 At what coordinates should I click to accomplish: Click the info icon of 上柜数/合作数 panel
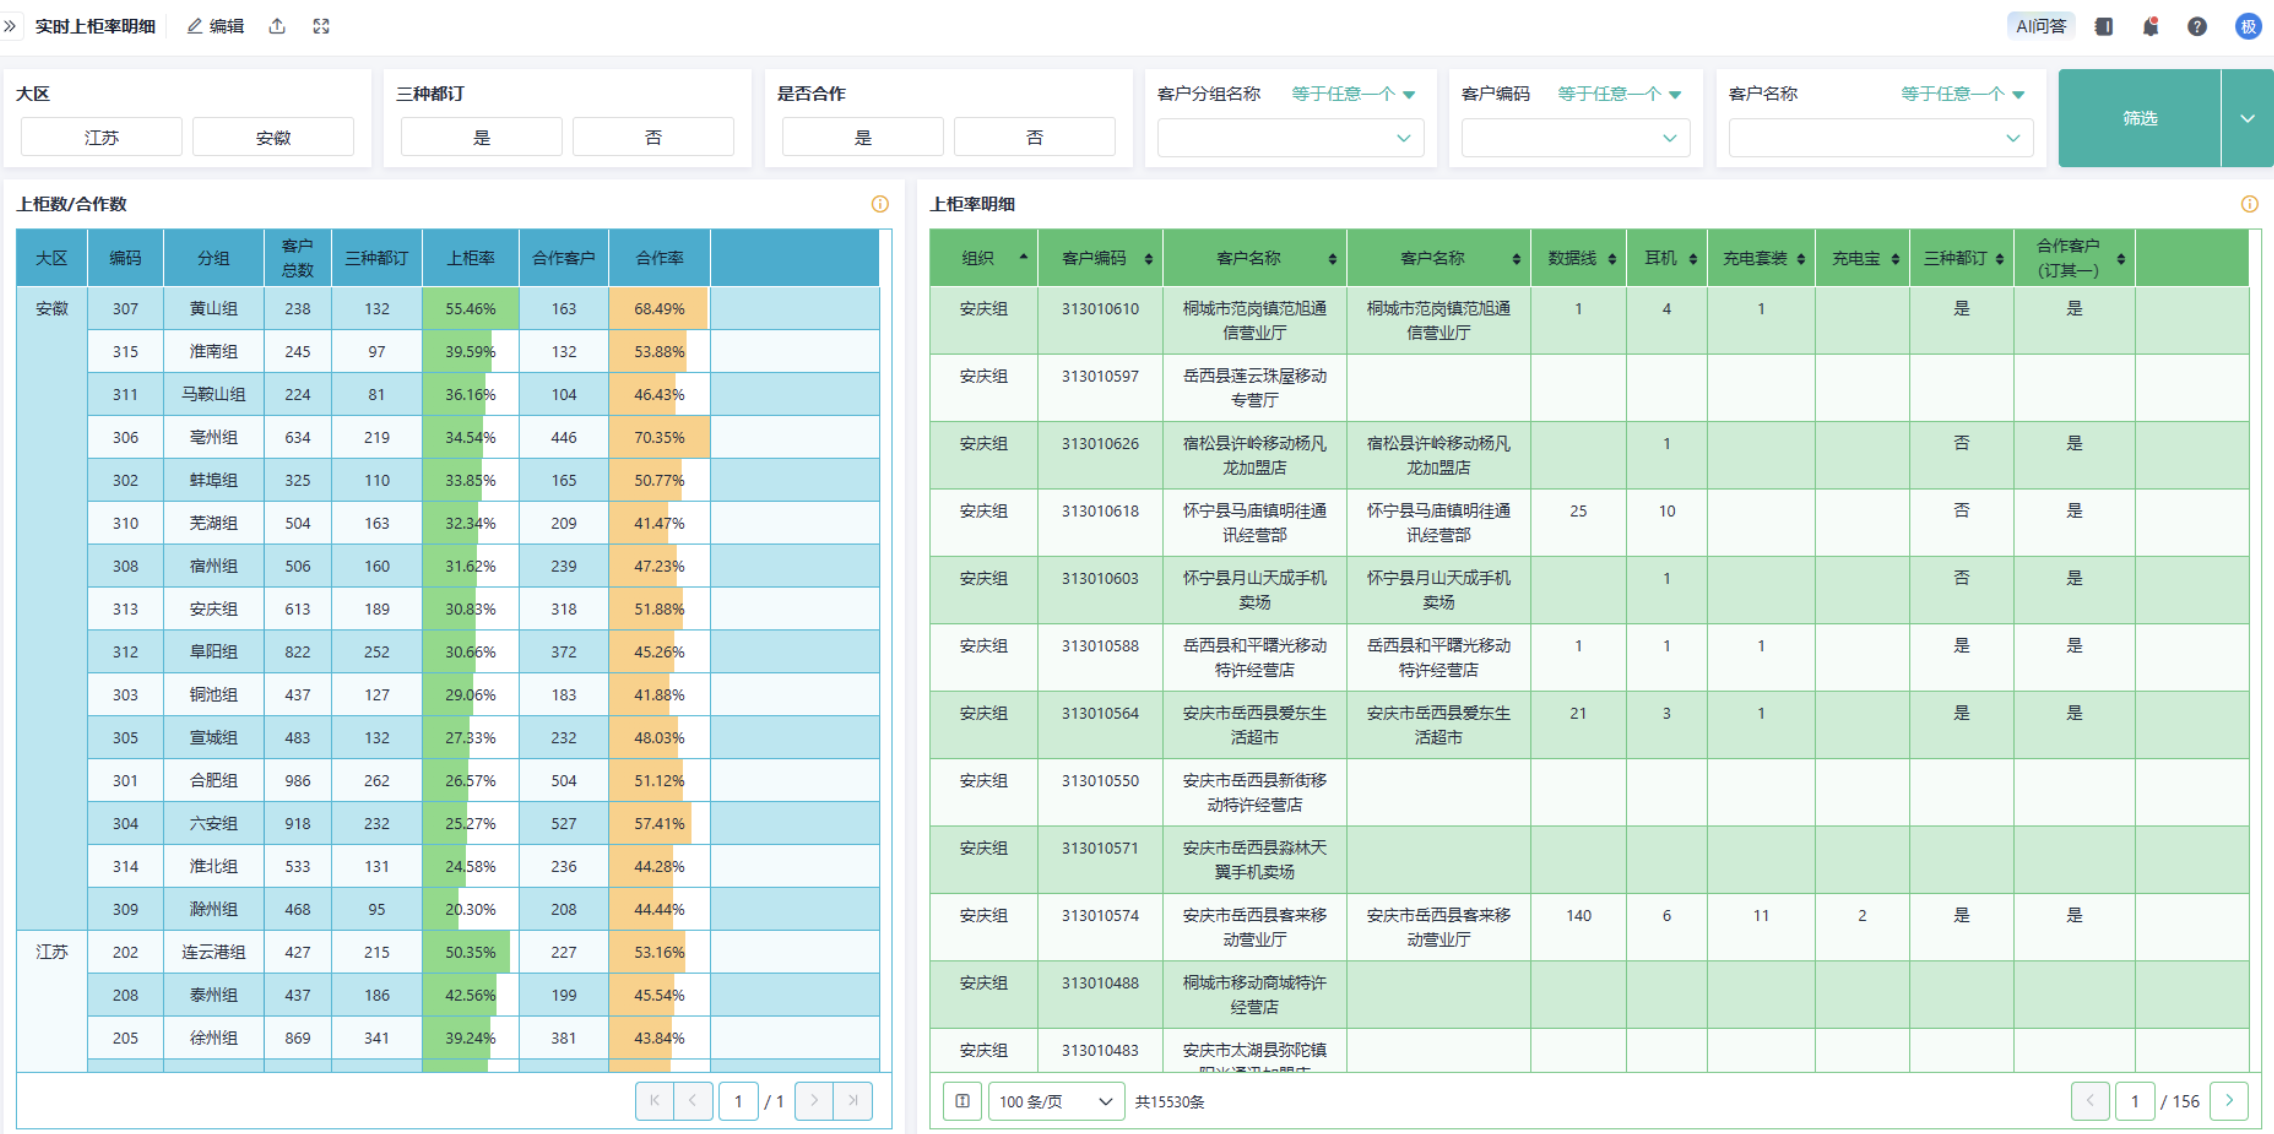point(880,204)
